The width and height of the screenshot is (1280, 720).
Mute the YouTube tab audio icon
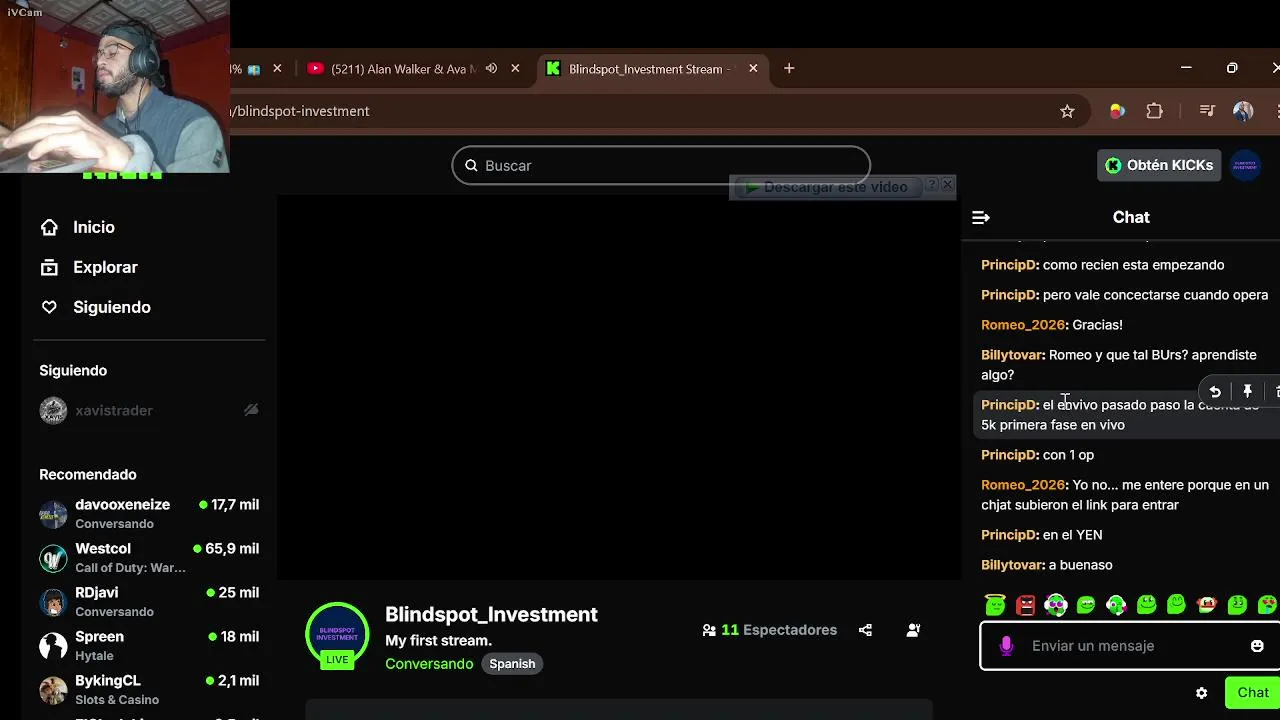tap(491, 69)
